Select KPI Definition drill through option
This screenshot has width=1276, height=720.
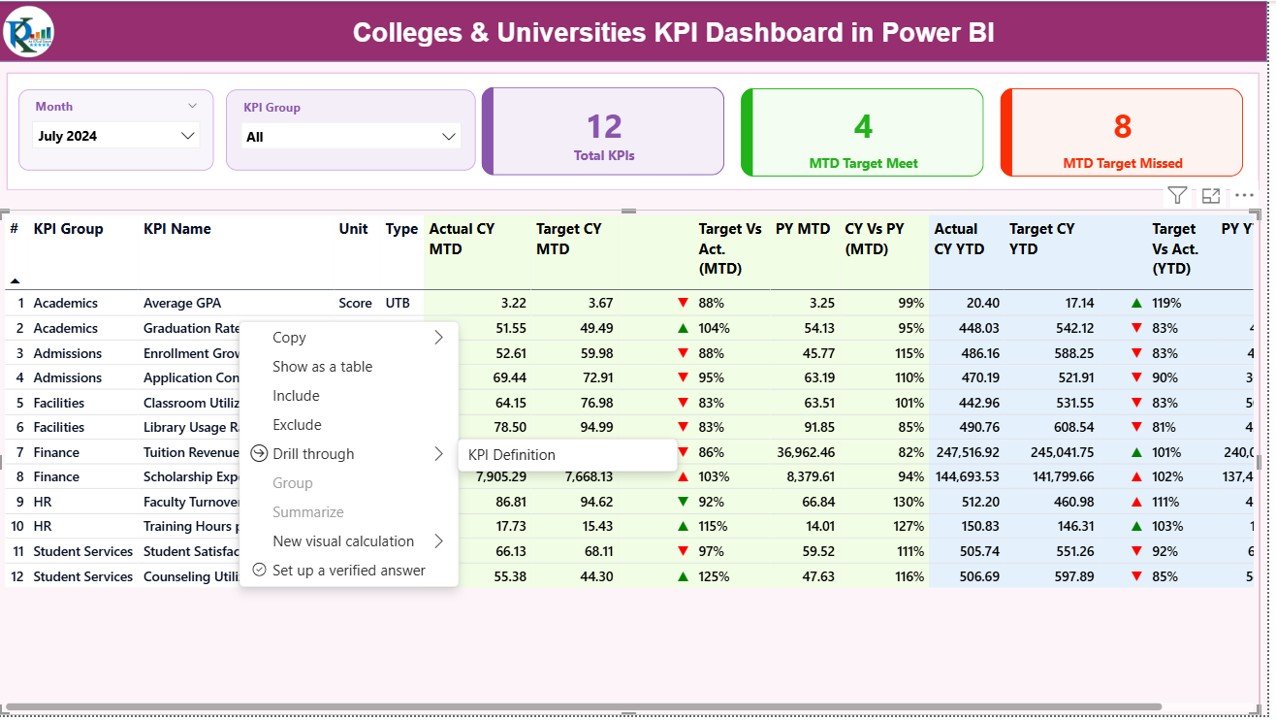[x=511, y=455]
